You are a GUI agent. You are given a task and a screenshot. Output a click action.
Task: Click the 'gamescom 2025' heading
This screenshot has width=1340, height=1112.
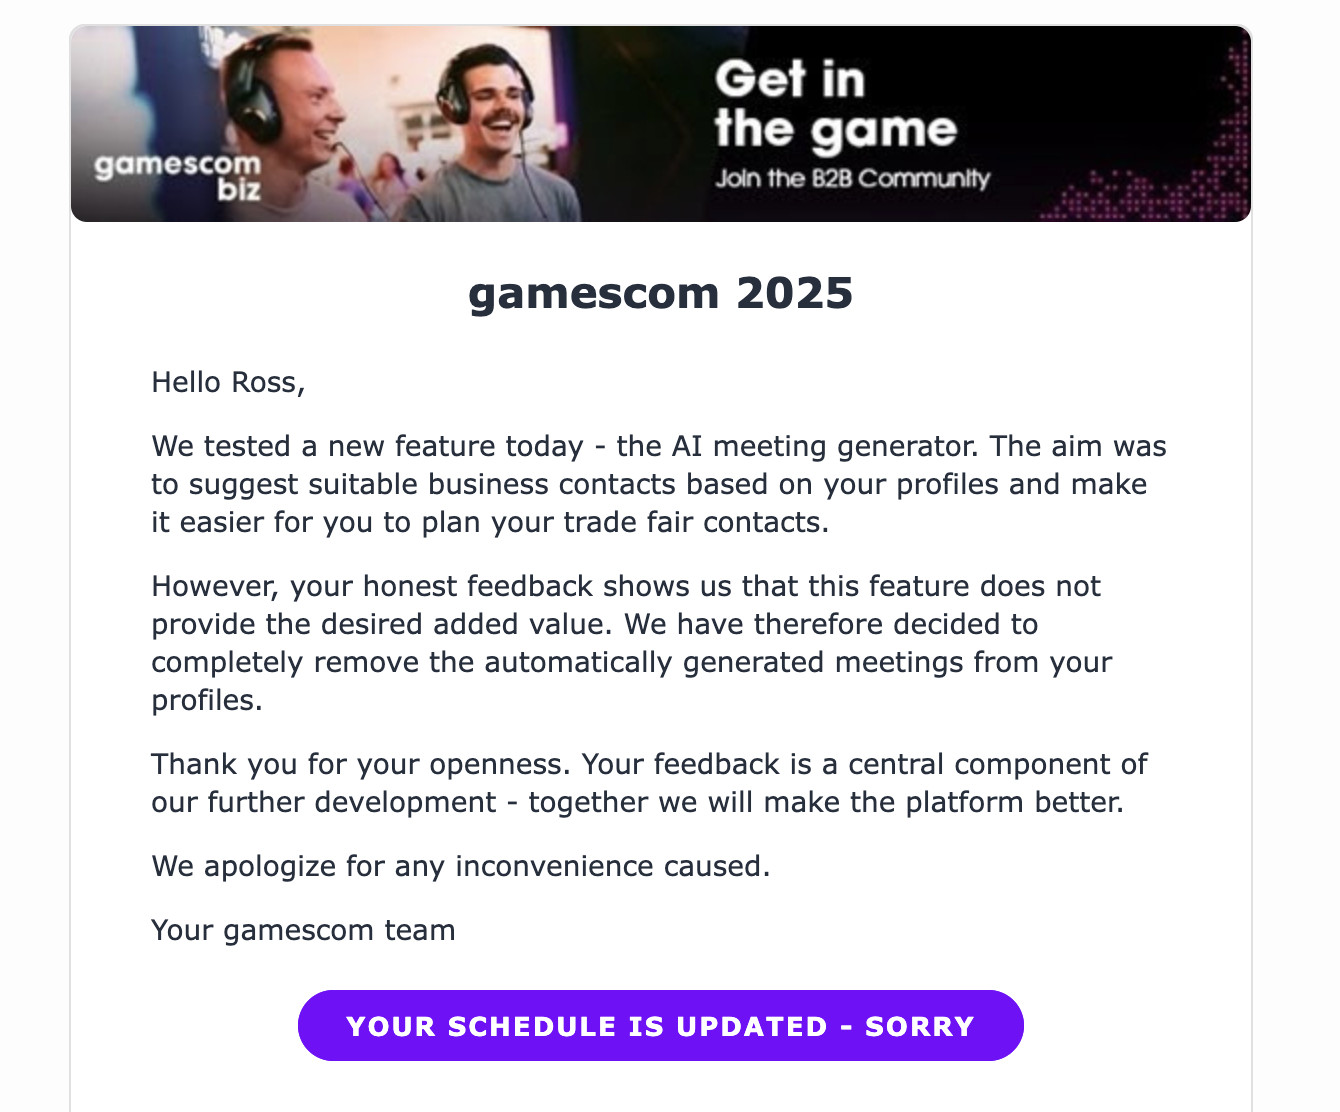coord(661,293)
